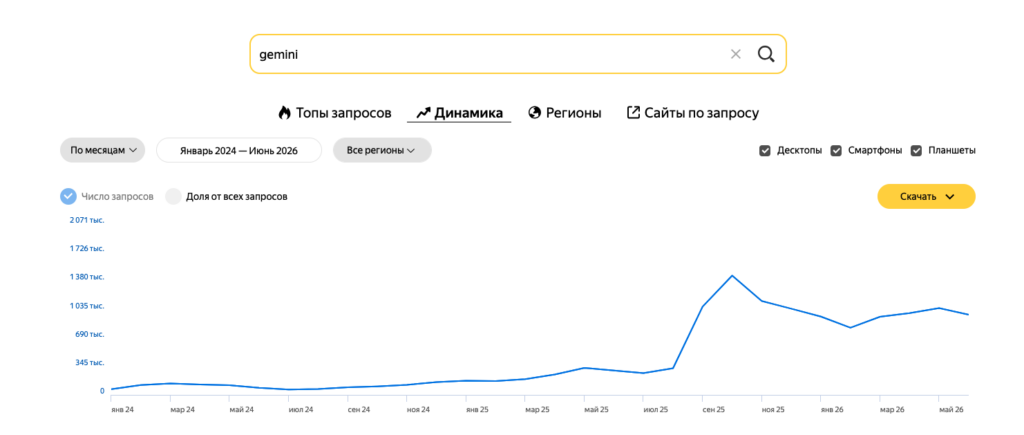Image resolution: width=1024 pixels, height=435 pixels.
Task: Click the trend arrow icon beside Динамика
Action: [423, 113]
